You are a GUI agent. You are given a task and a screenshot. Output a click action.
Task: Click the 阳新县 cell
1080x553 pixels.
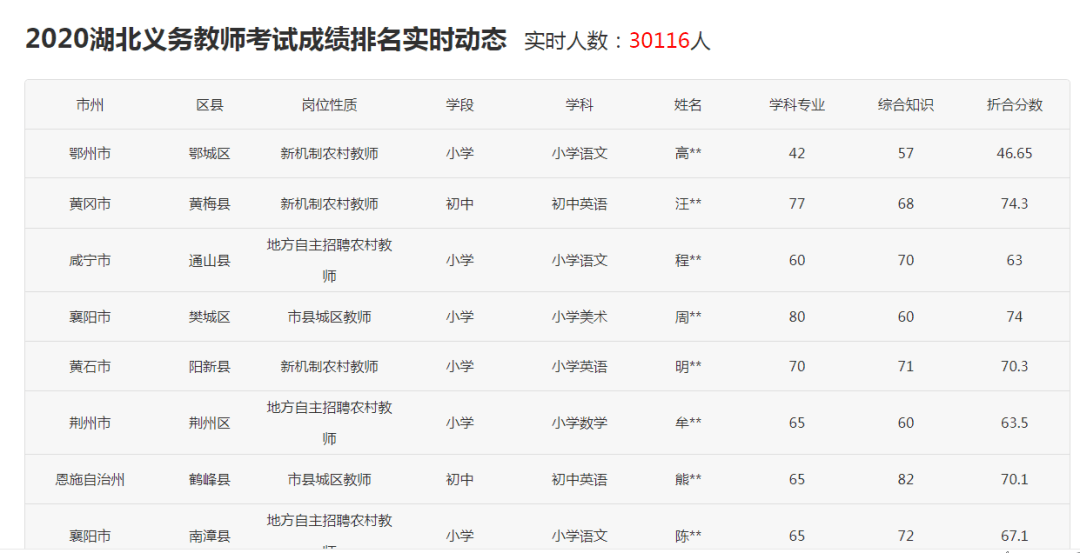[x=209, y=366]
